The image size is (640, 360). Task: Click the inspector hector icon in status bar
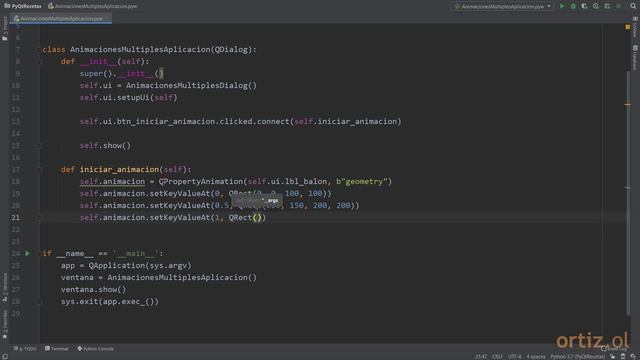point(623,356)
